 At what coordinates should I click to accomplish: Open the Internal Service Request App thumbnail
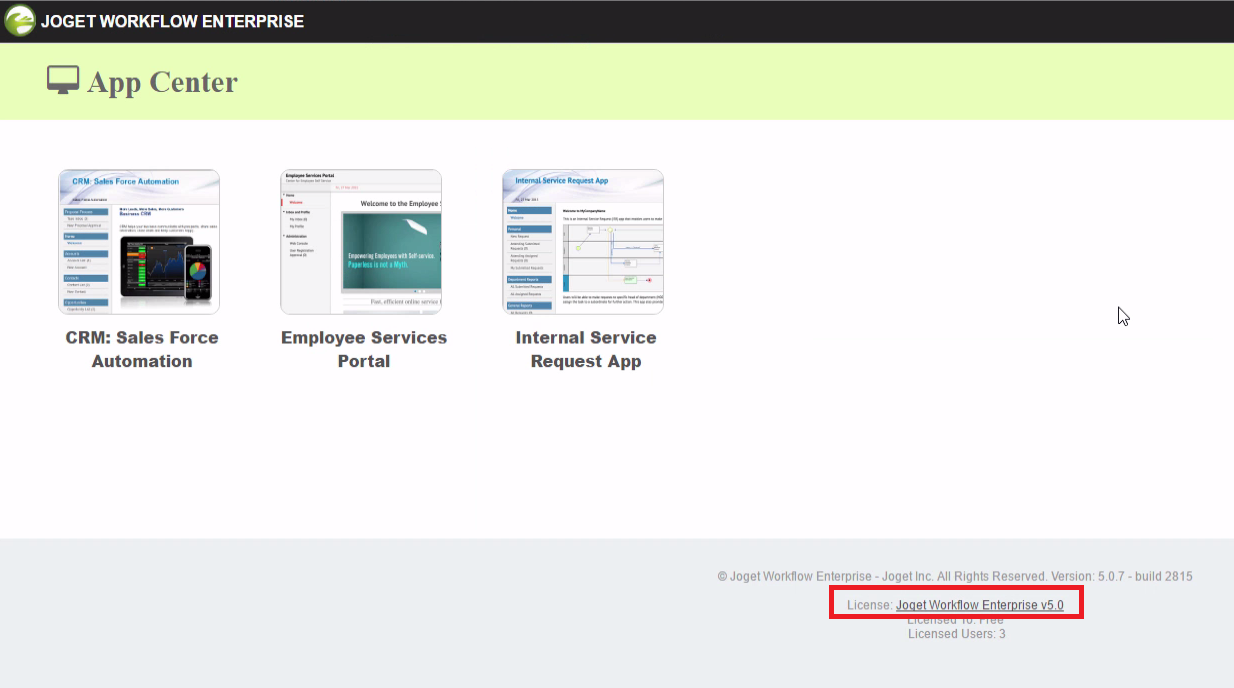583,242
